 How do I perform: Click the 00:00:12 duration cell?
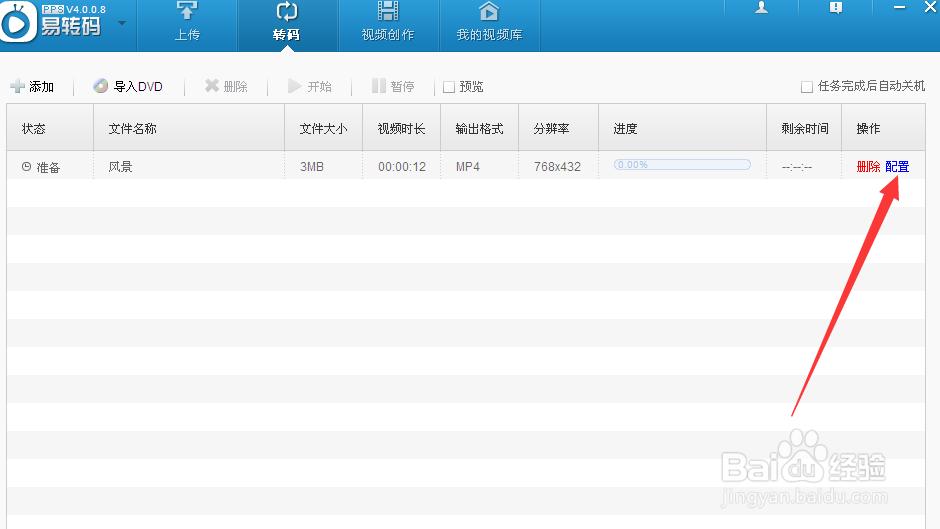click(x=402, y=167)
